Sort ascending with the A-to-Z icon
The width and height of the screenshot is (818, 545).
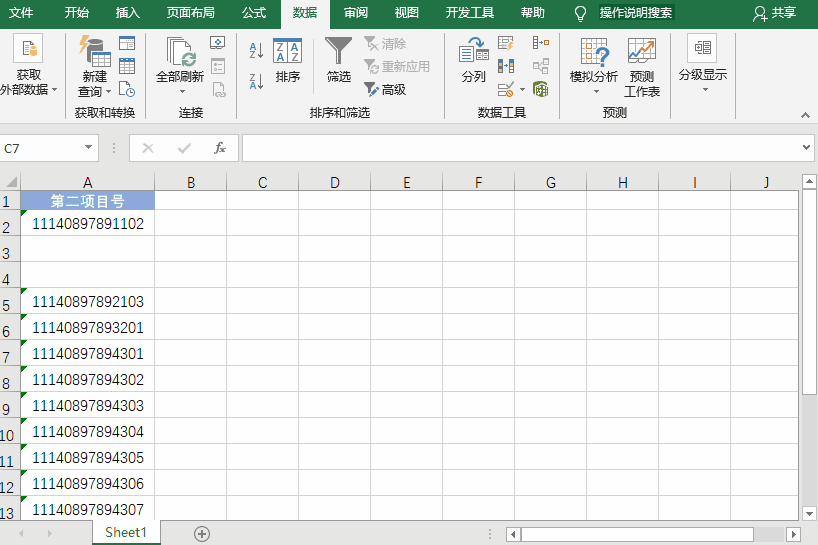click(x=256, y=50)
